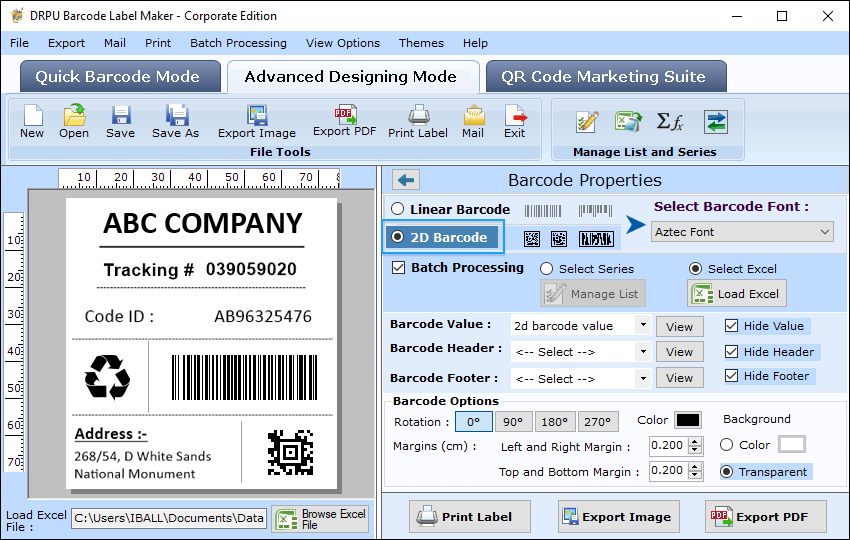Open the File menu
This screenshot has width=850, height=540.
click(x=20, y=43)
